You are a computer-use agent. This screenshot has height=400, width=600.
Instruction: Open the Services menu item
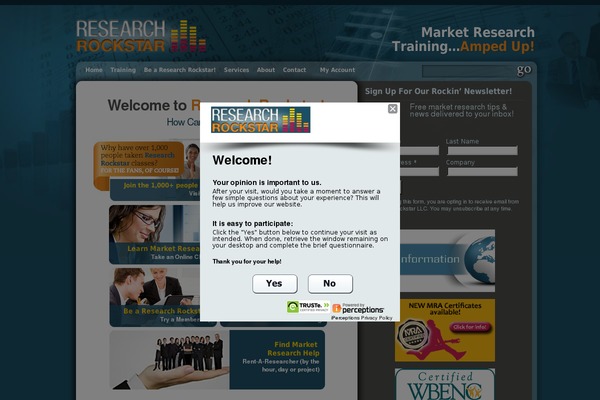[236, 70]
